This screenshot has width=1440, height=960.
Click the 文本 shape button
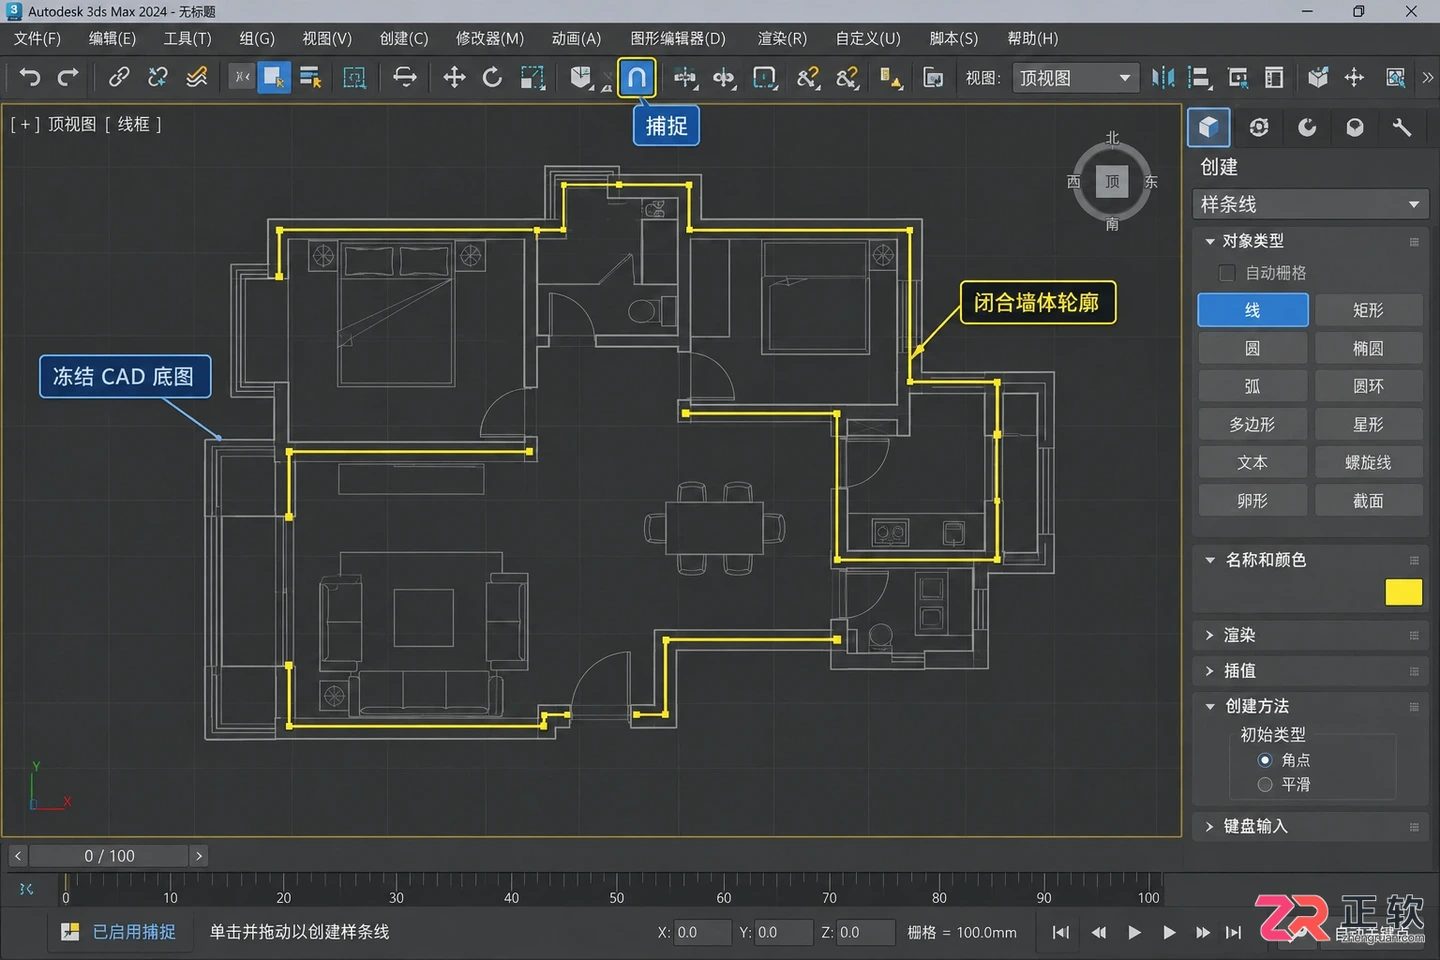1253,462
